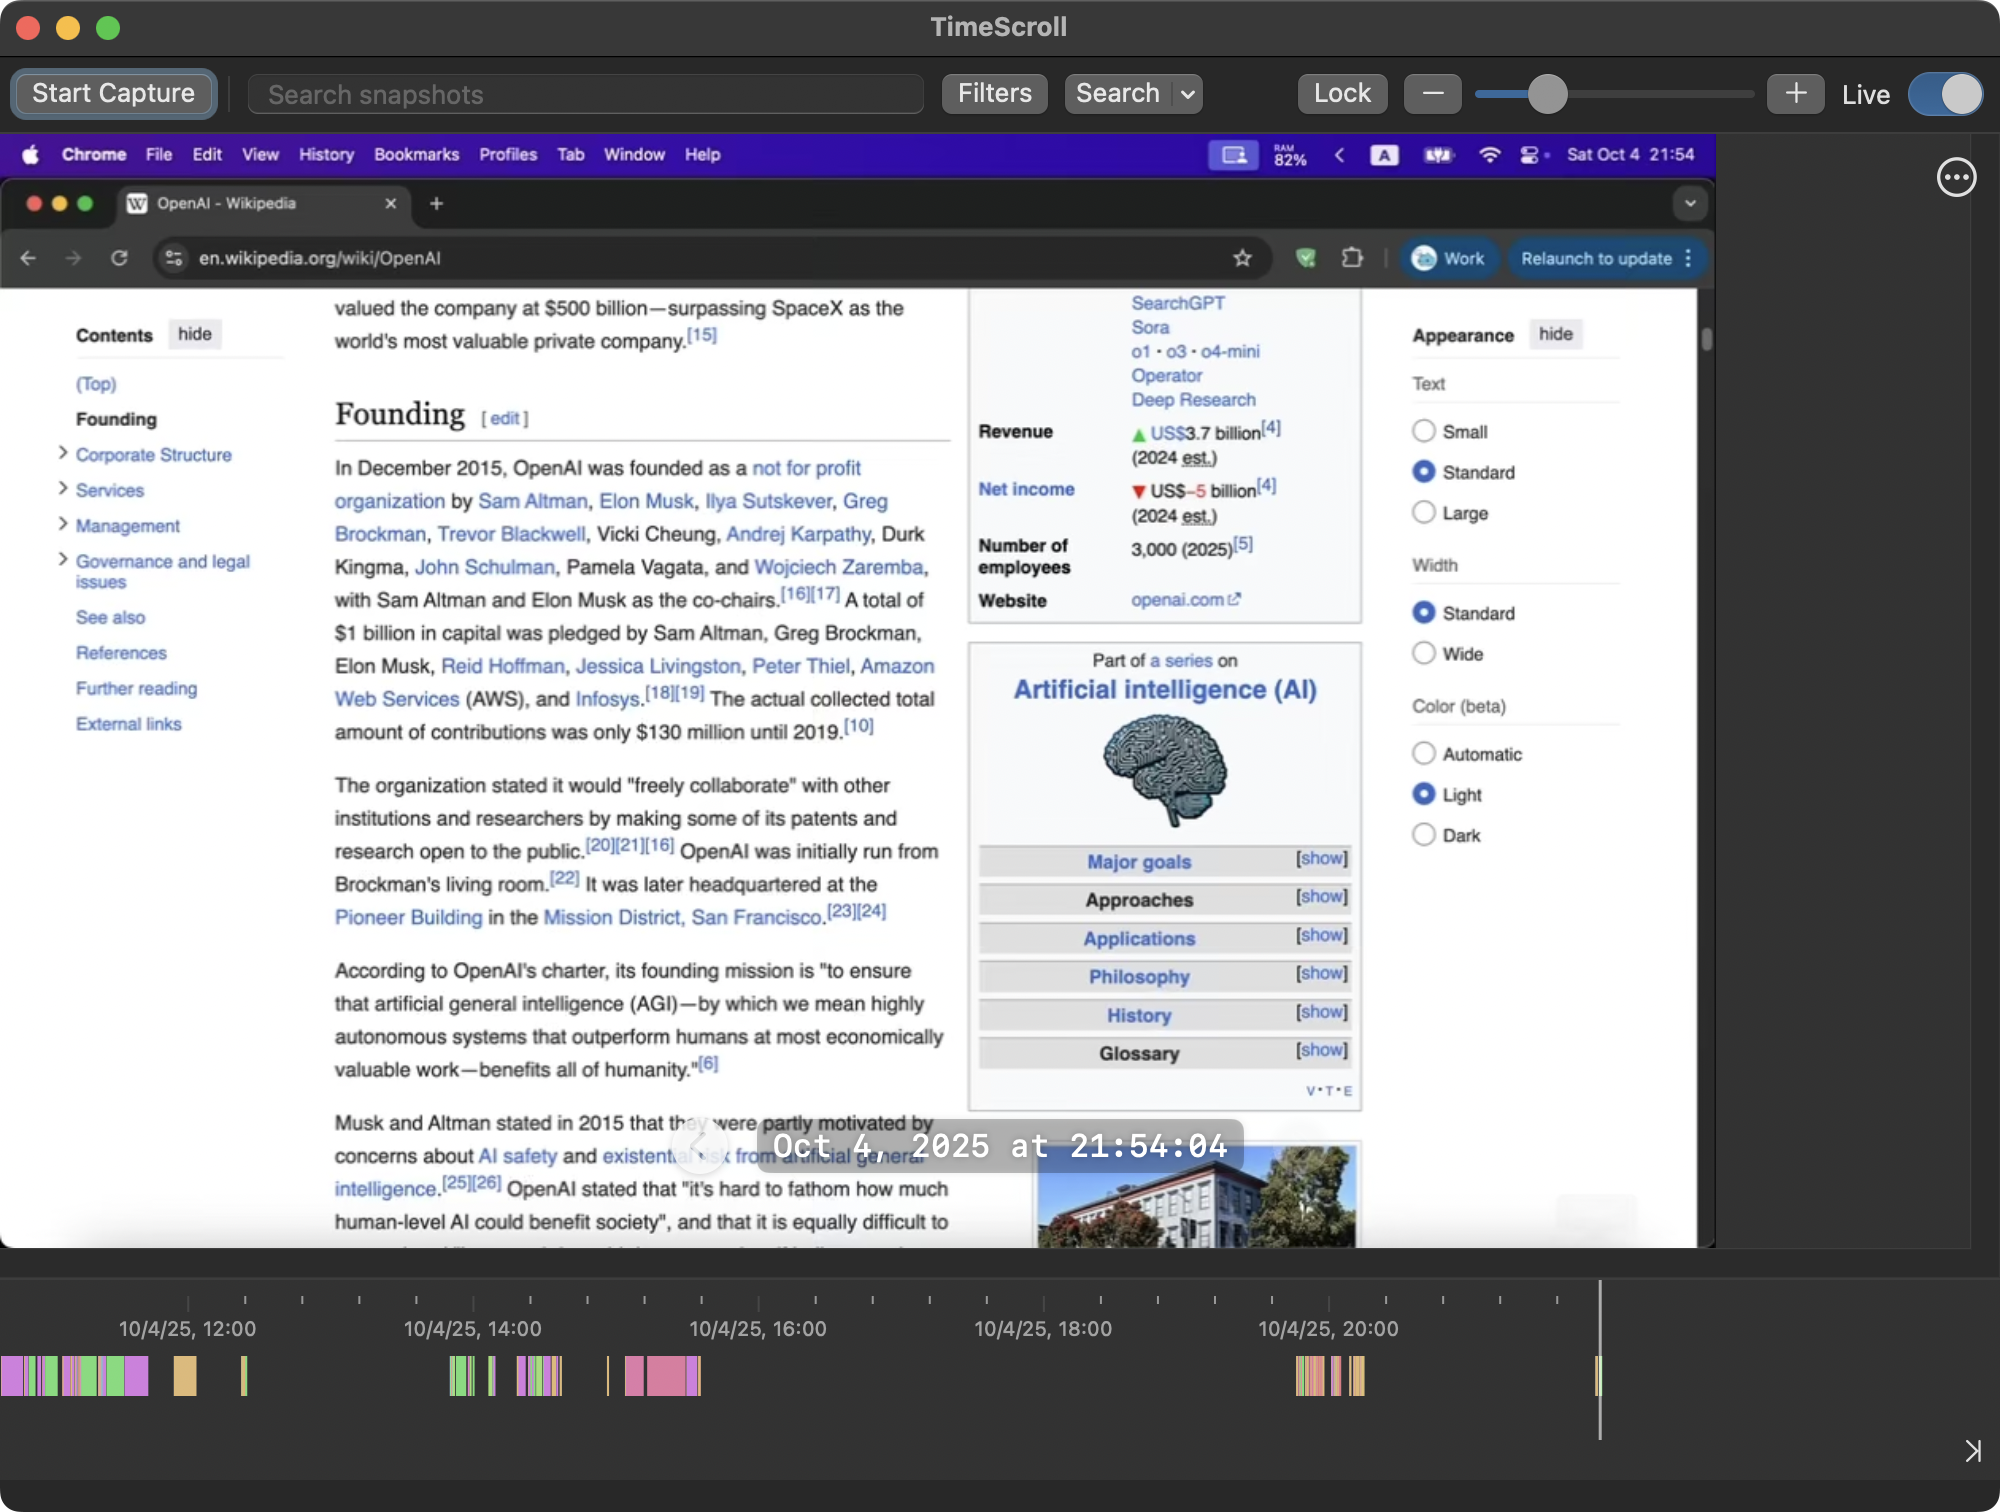Click the Relaunch to update button

(1595, 257)
